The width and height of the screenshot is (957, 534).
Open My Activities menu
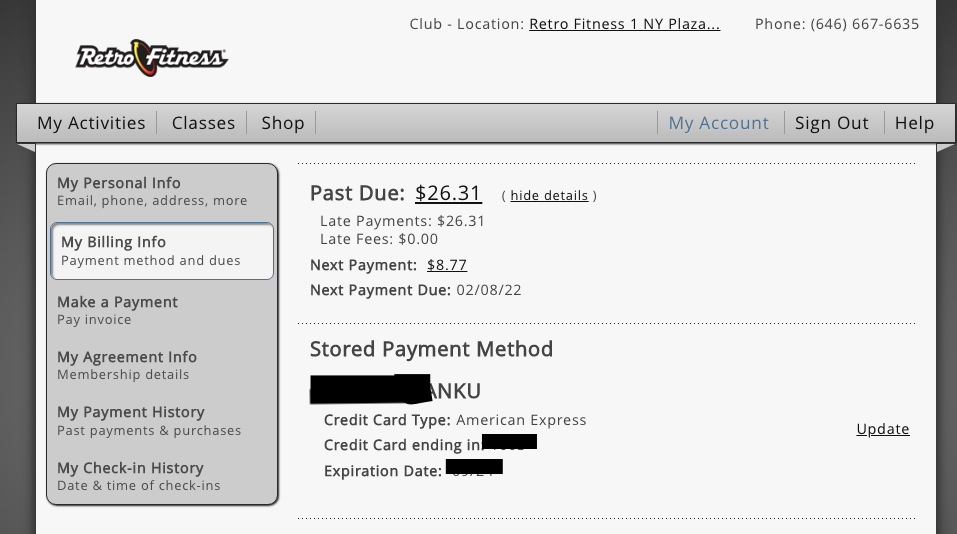tap(91, 123)
